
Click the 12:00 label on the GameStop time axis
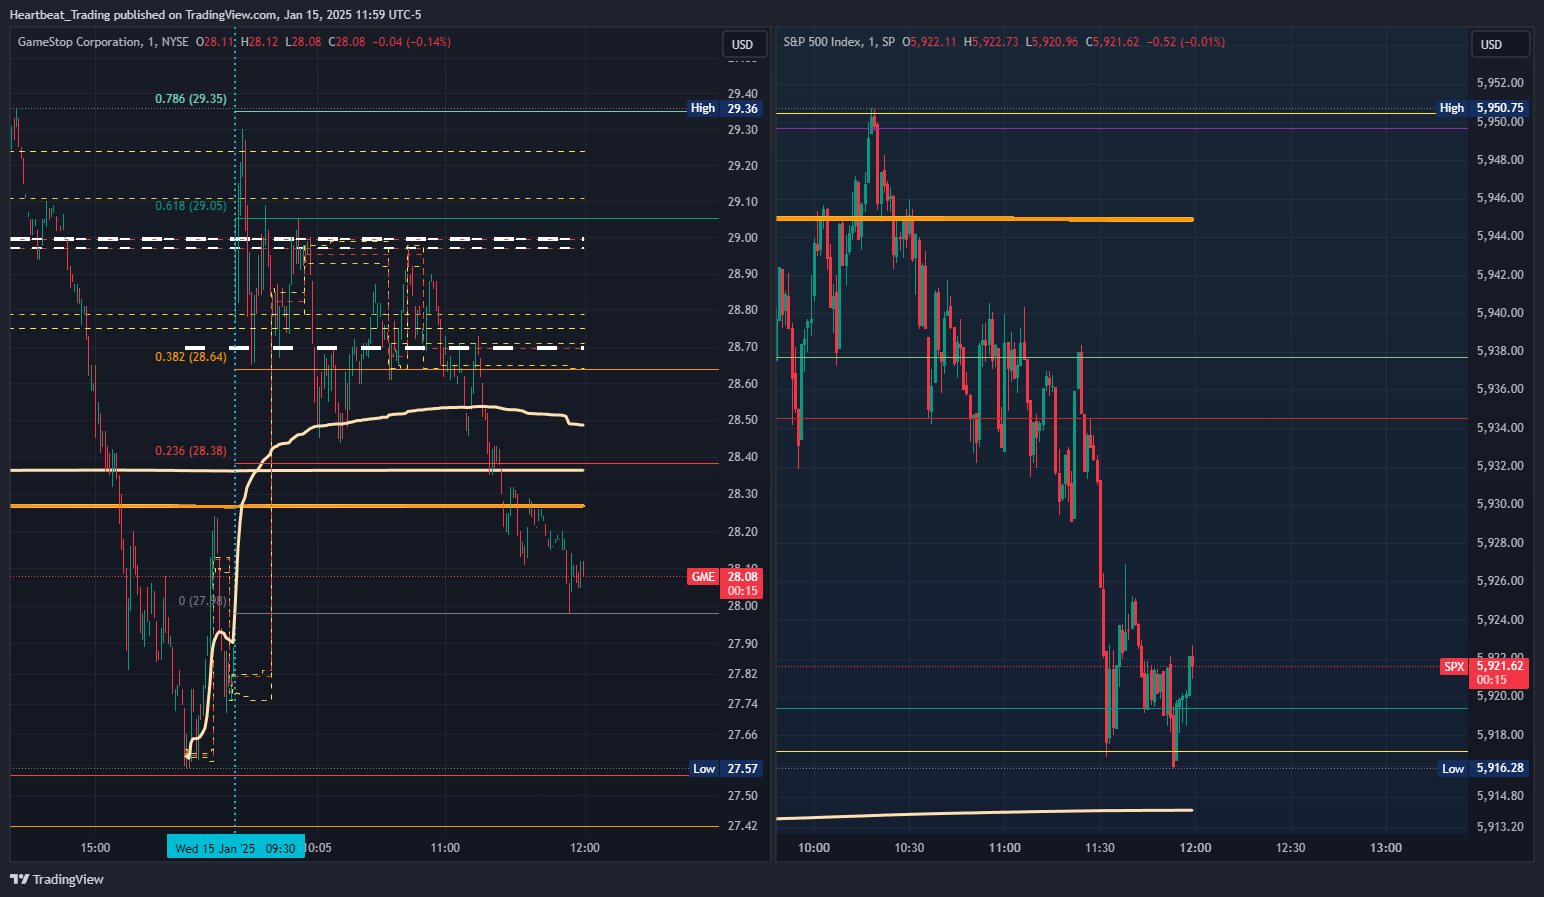585,848
